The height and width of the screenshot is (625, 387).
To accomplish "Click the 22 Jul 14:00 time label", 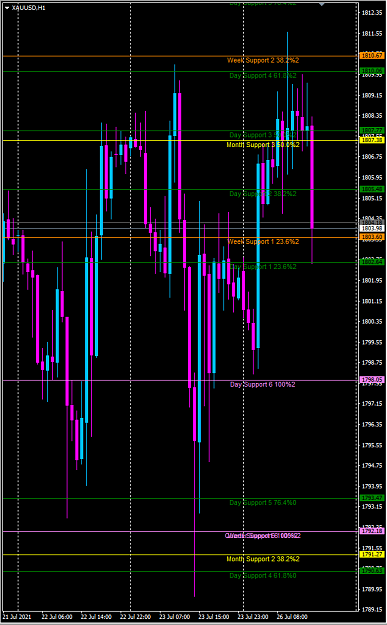I will click(95, 617).
